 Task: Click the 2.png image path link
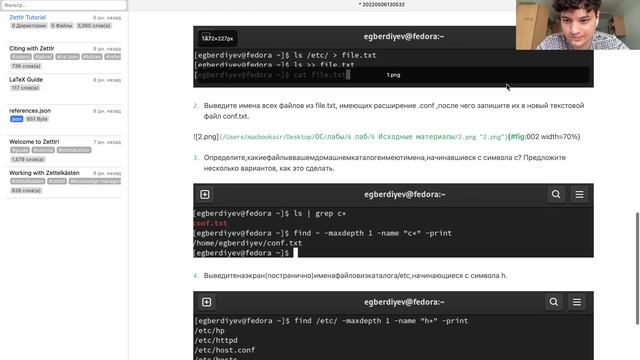tap(363, 137)
